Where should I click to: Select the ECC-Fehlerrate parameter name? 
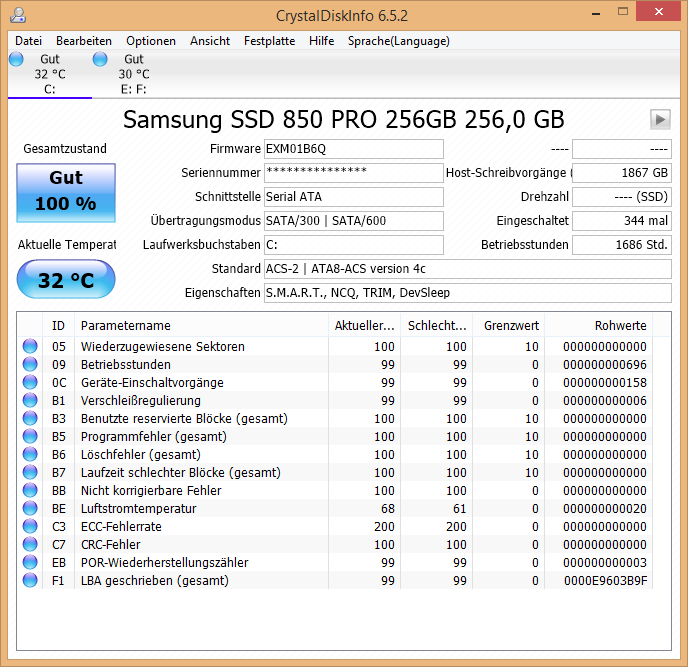coord(121,527)
